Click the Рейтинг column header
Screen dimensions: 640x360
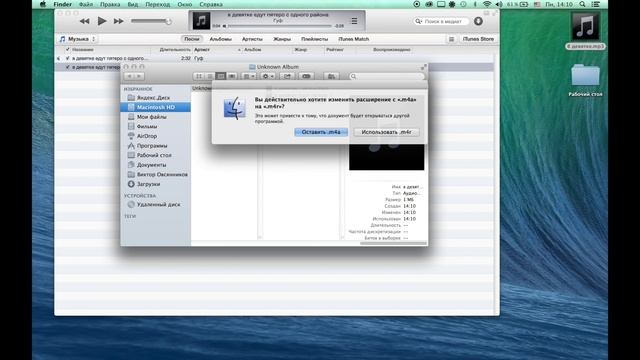[335, 49]
